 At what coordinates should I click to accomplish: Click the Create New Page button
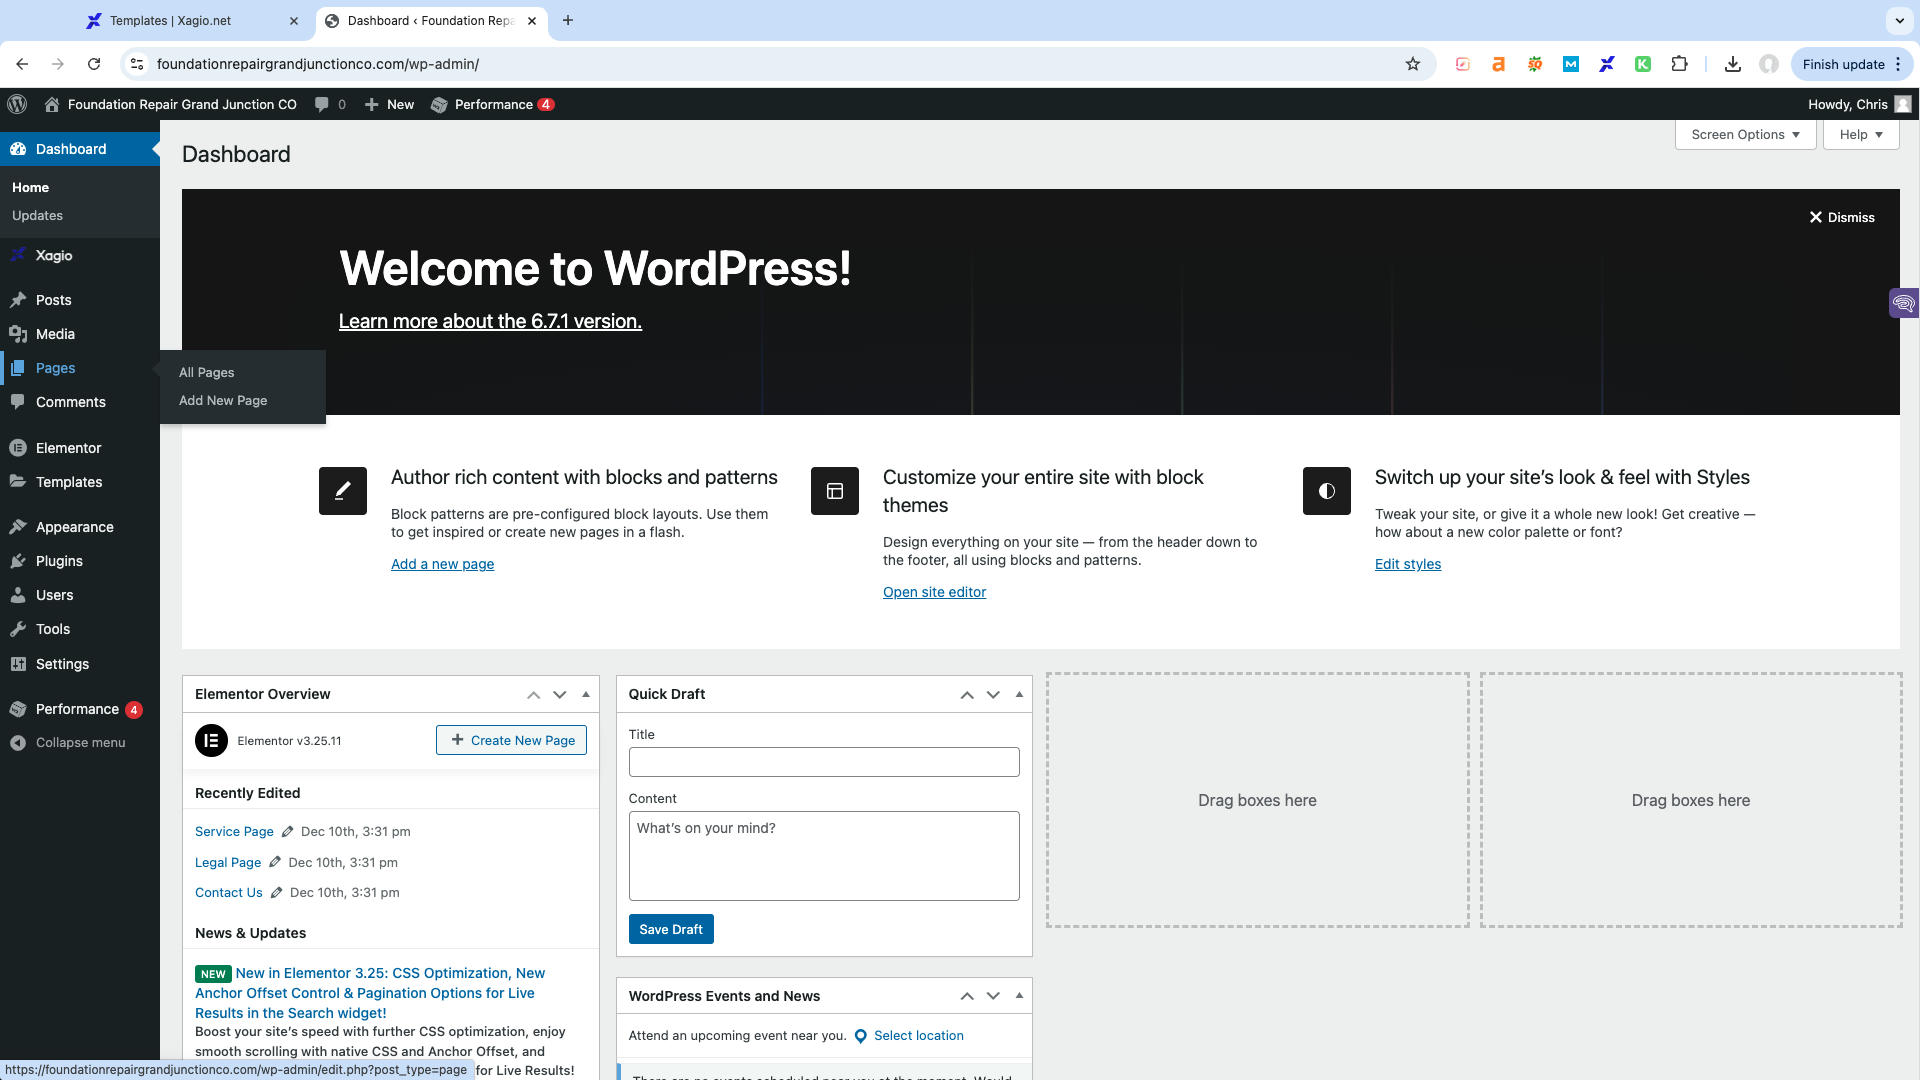point(511,740)
